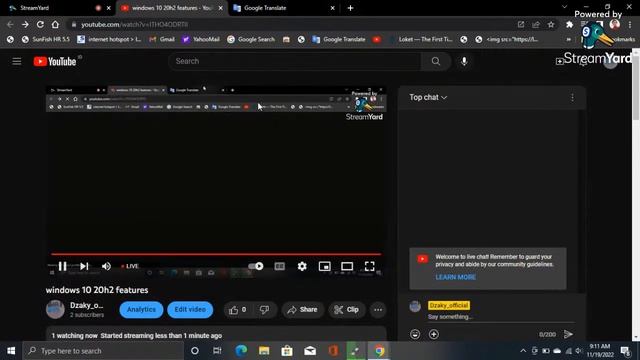
Task: Go back in the browser
Action: [x=10, y=24]
